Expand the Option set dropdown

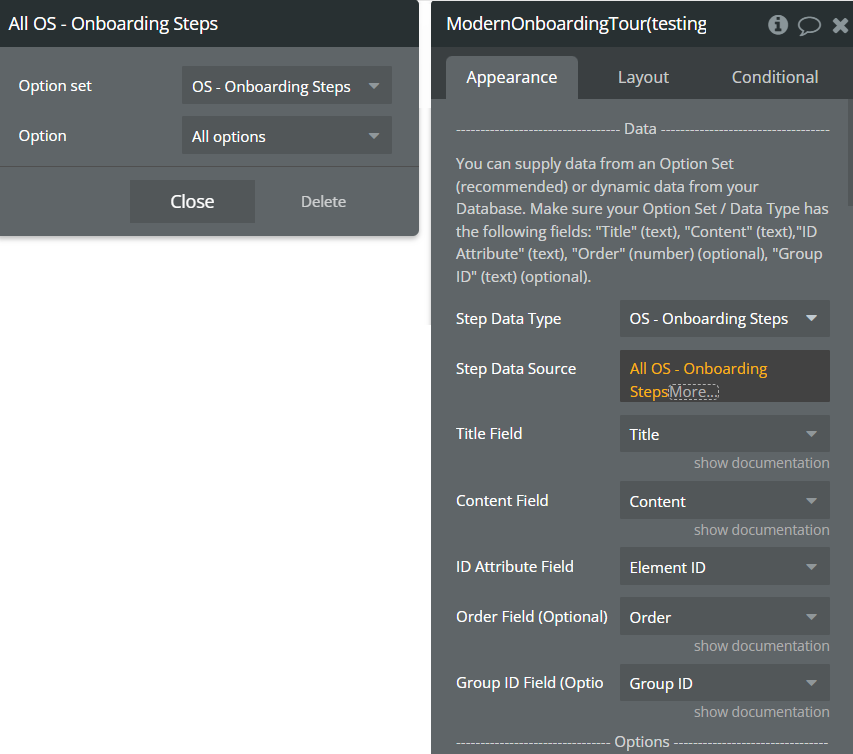click(286, 86)
